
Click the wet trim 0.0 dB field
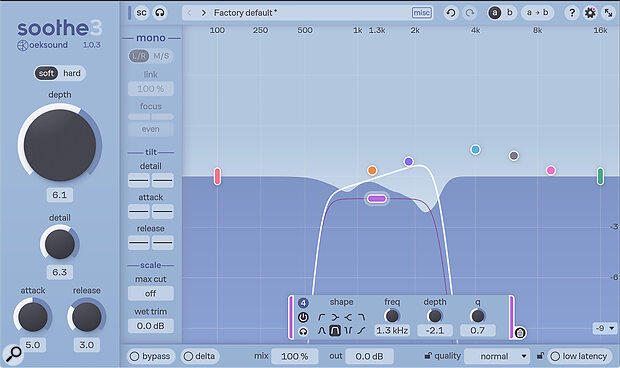coord(151,326)
